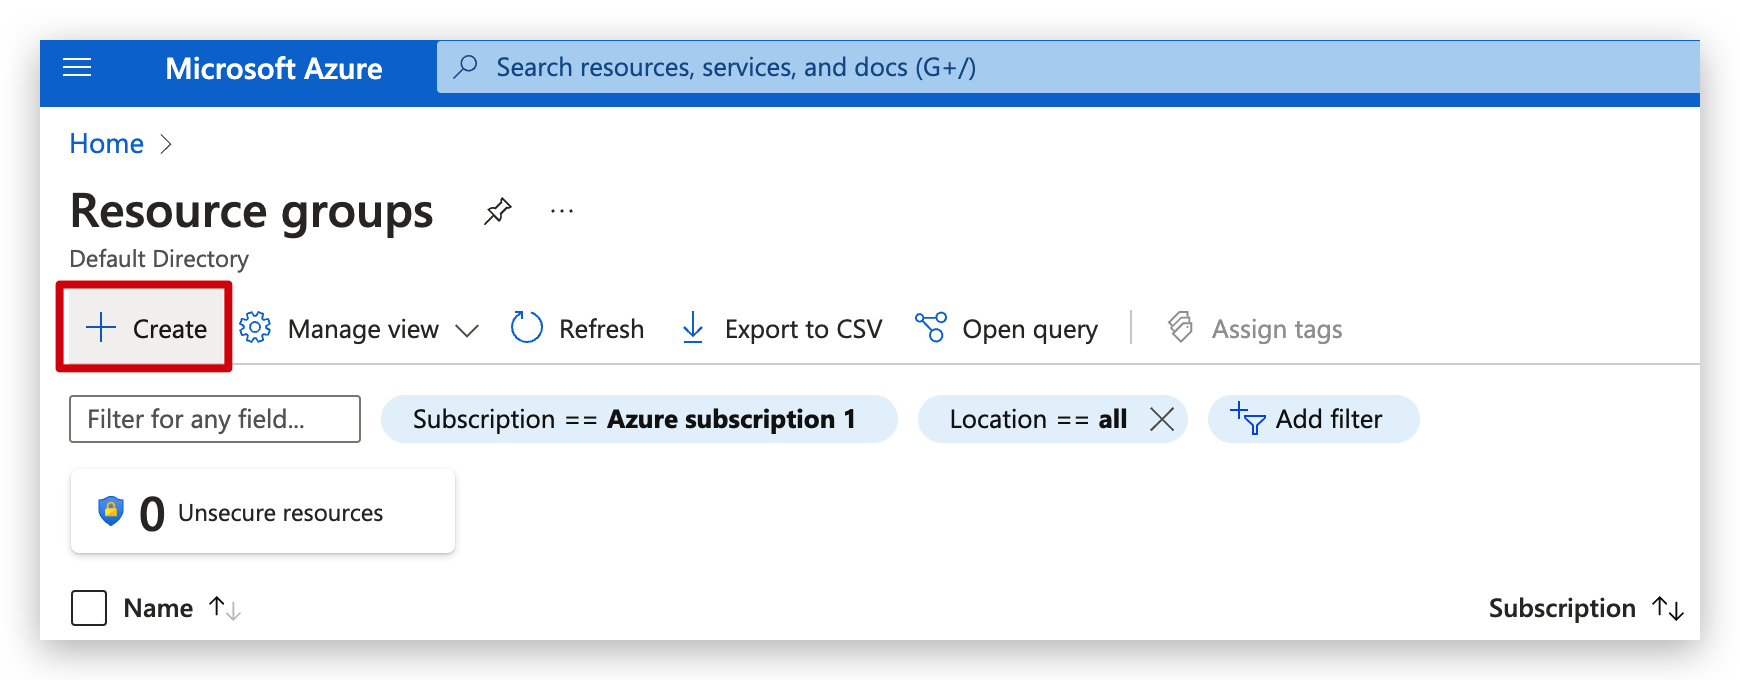Viewport: 1740px width, 680px height.
Task: Open the hamburger portal menu
Action: pos(77,68)
